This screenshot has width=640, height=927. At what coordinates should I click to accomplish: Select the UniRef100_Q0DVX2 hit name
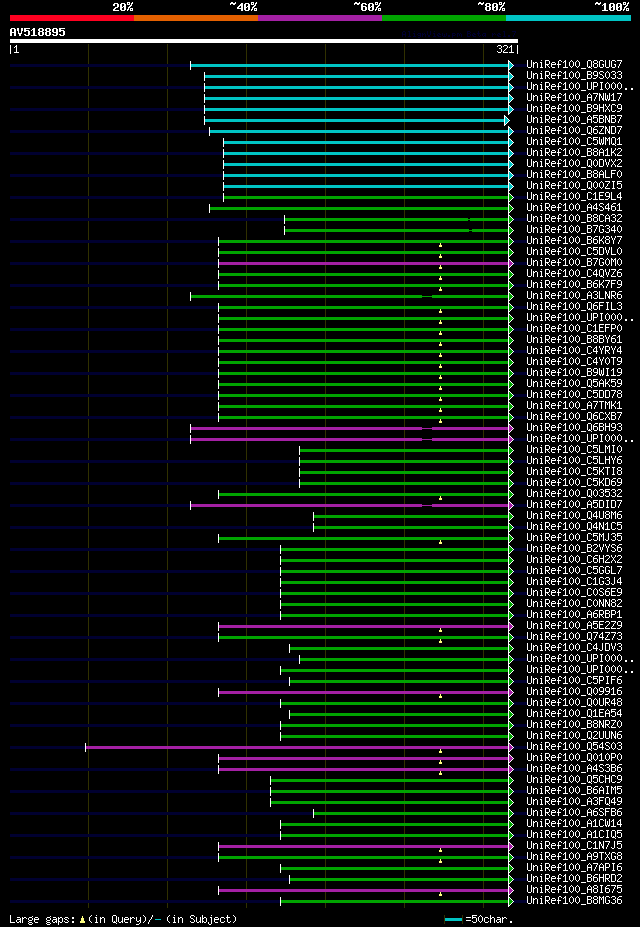click(574, 164)
